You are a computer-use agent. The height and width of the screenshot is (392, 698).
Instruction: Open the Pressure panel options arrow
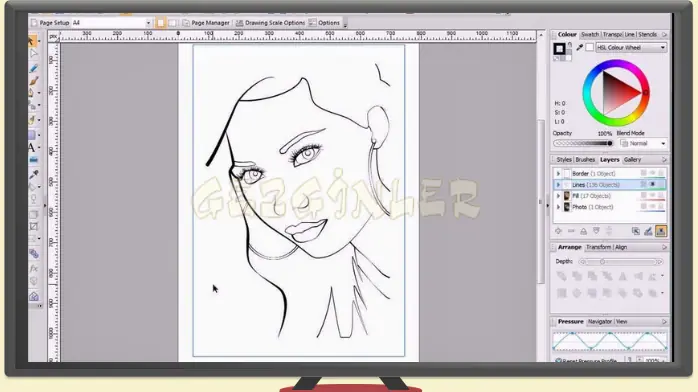[664, 321]
